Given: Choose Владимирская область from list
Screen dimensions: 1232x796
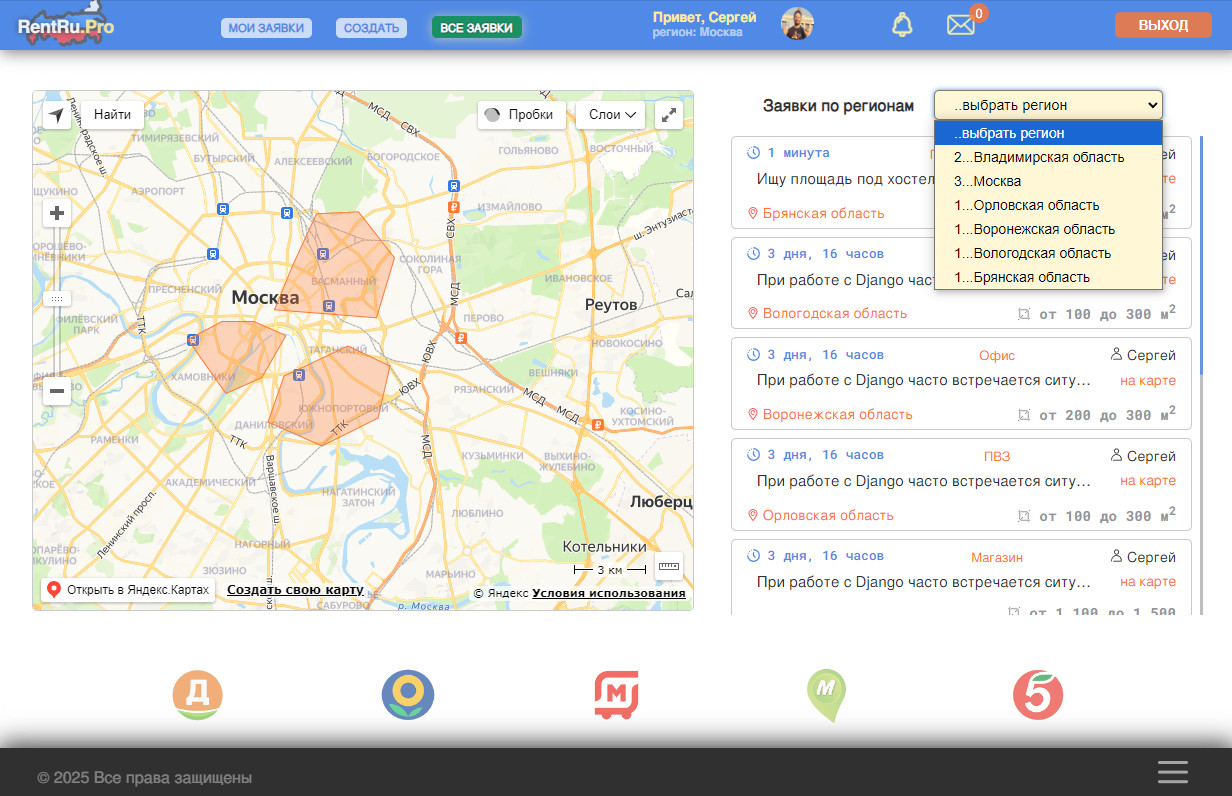Looking at the screenshot, I should [1048, 157].
